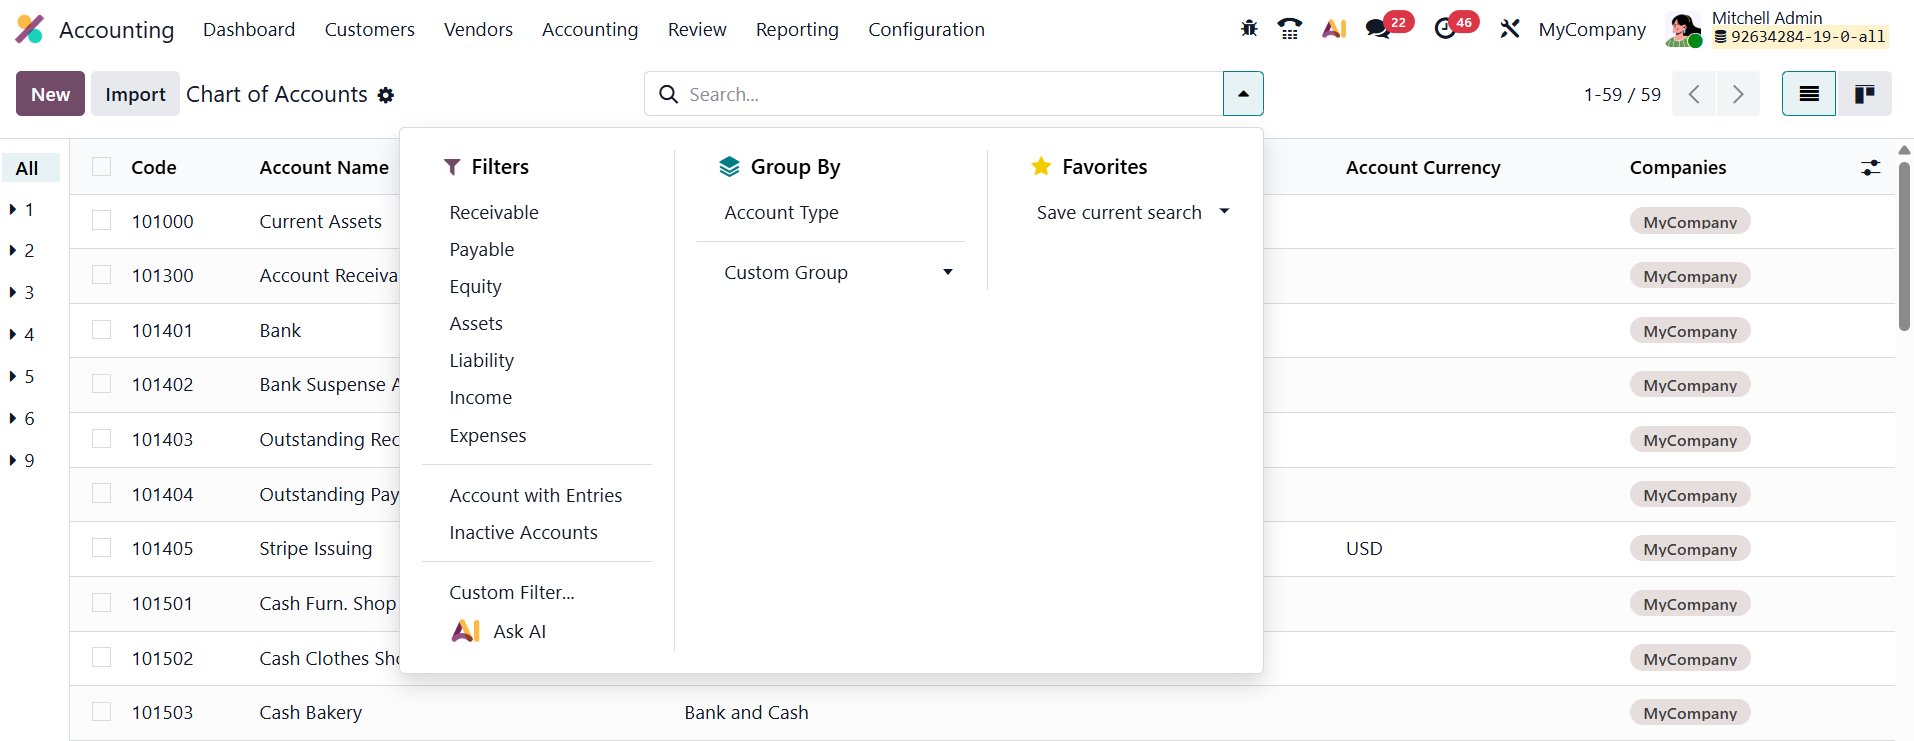The width and height of the screenshot is (1914, 741).
Task: Open optional columns adjust icon
Action: pyautogui.click(x=1870, y=168)
